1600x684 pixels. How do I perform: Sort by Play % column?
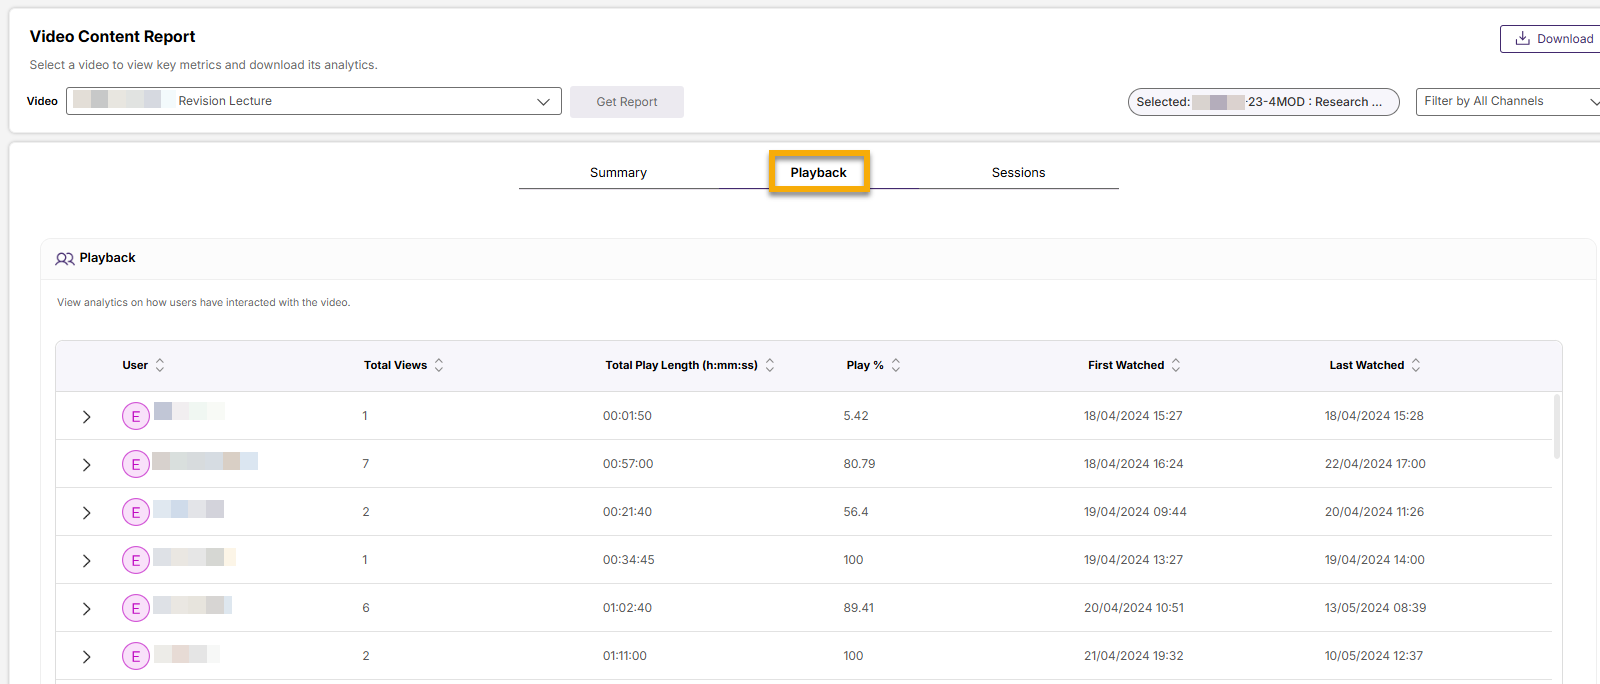pos(896,365)
